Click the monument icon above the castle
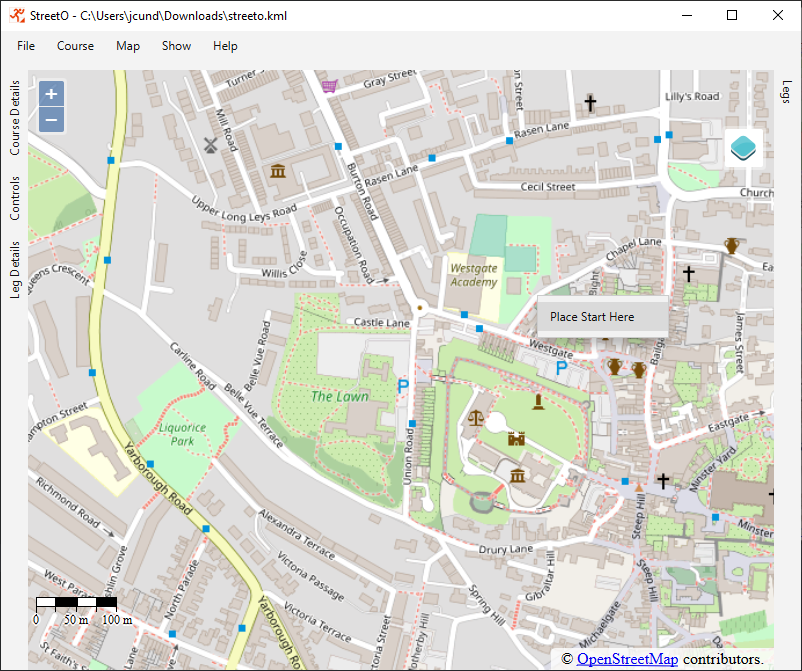802x671 pixels. coord(539,401)
